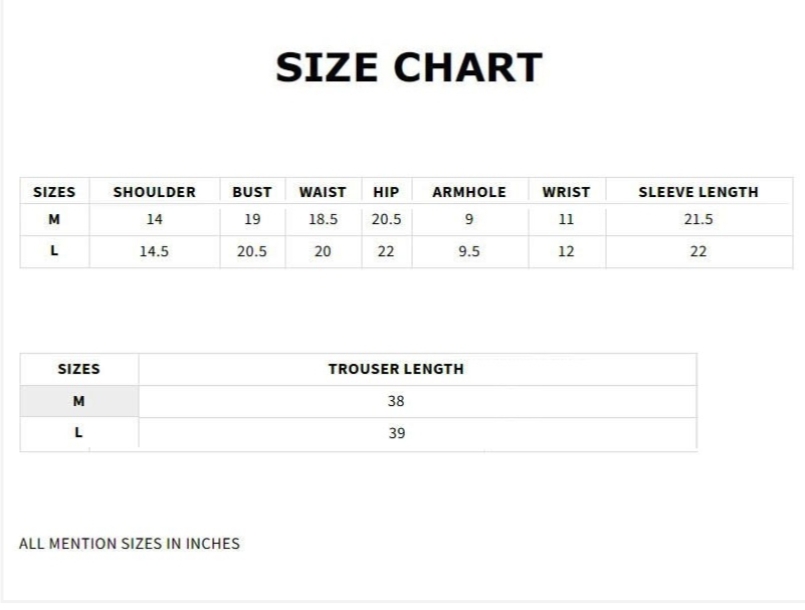Click the SHOULDER column header
The image size is (805, 610).
coord(154,192)
